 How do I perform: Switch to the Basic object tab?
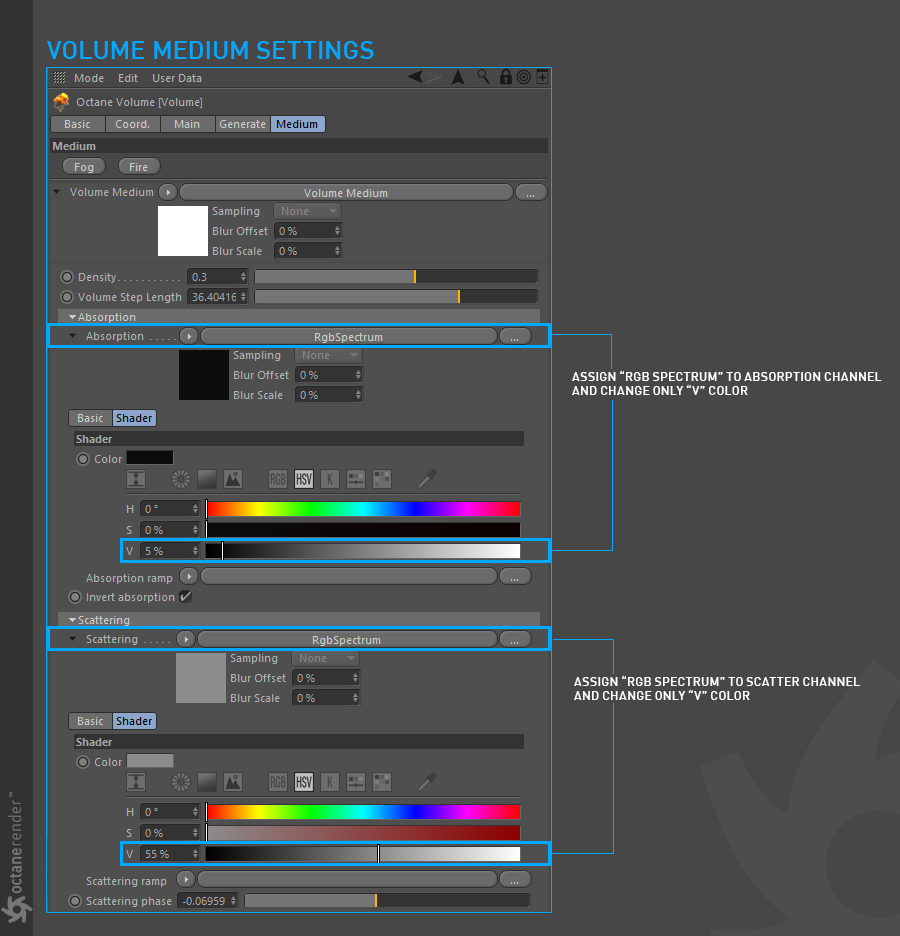click(78, 124)
